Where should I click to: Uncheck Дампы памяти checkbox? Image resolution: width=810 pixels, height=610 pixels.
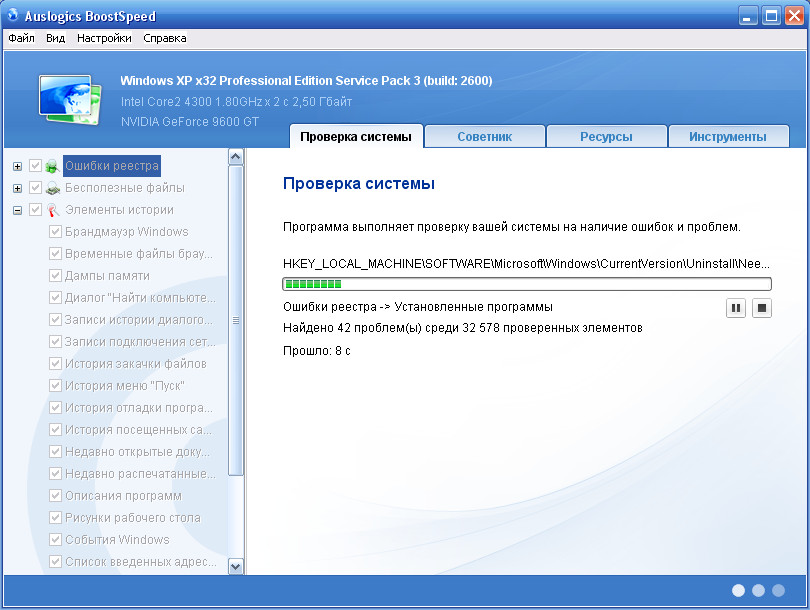(x=55, y=276)
